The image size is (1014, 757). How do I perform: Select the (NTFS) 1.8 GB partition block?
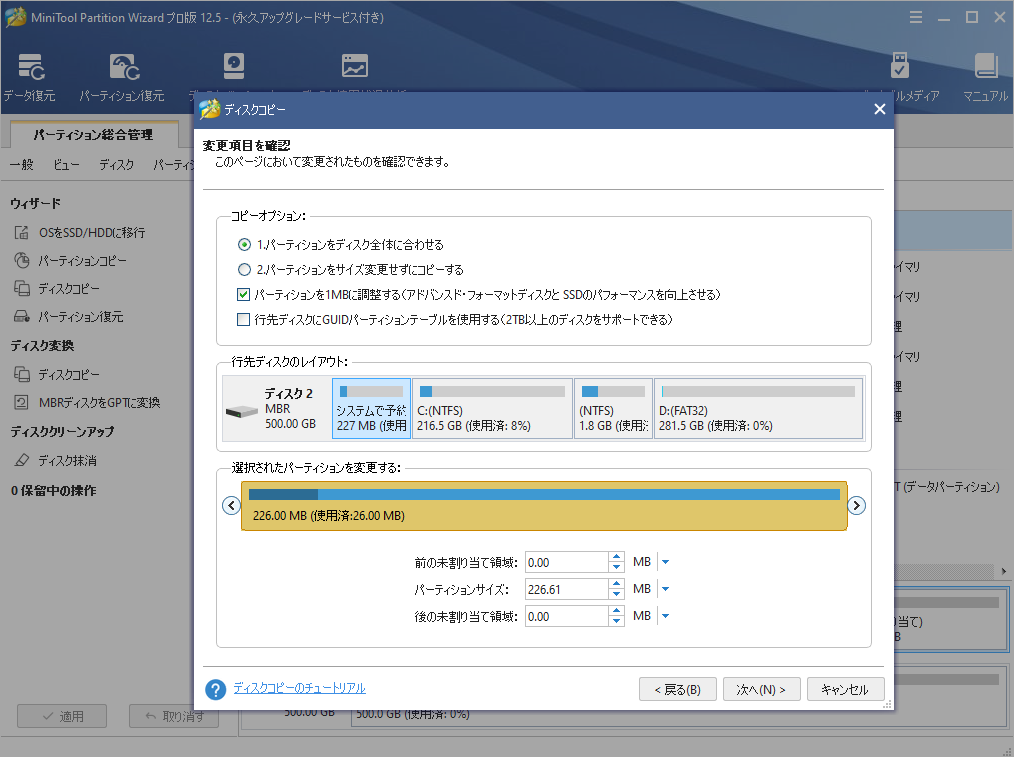coord(613,409)
